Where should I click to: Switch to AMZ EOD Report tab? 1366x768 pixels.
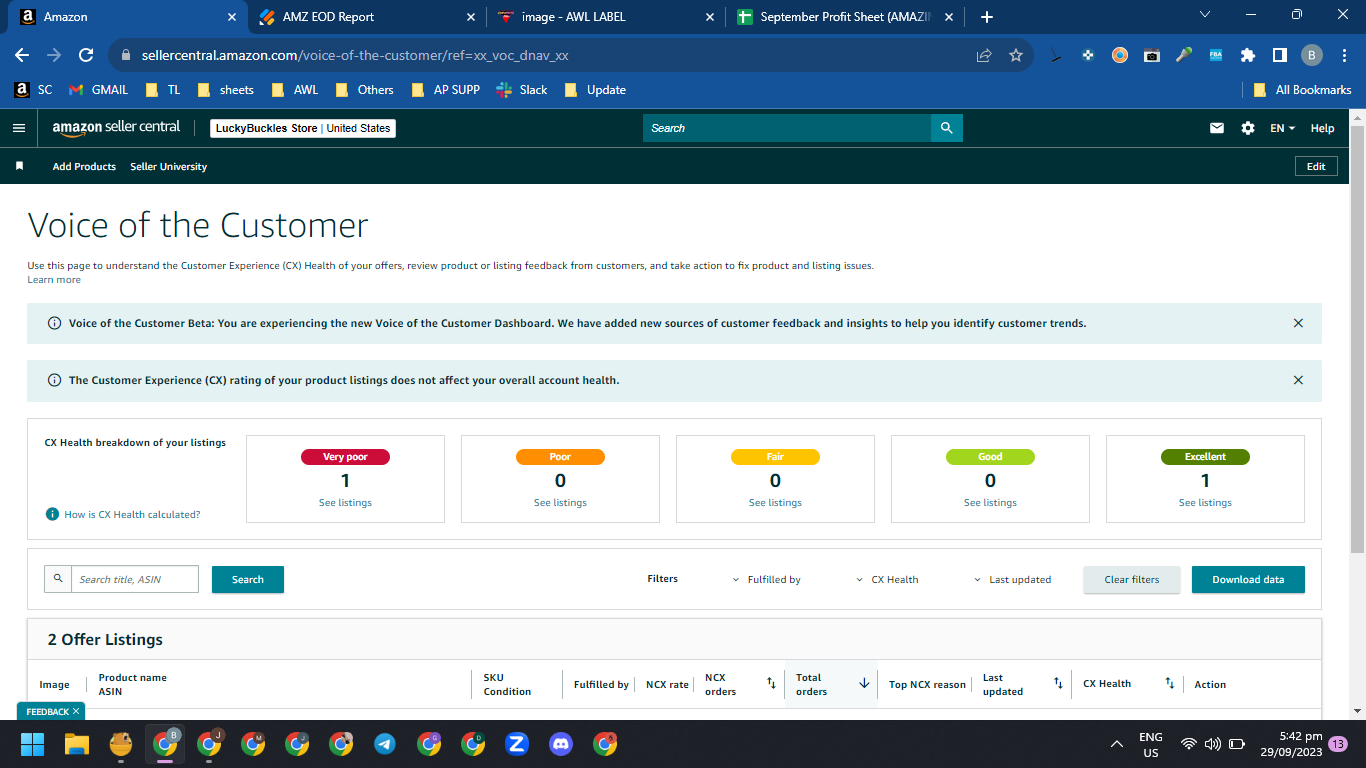(365, 17)
